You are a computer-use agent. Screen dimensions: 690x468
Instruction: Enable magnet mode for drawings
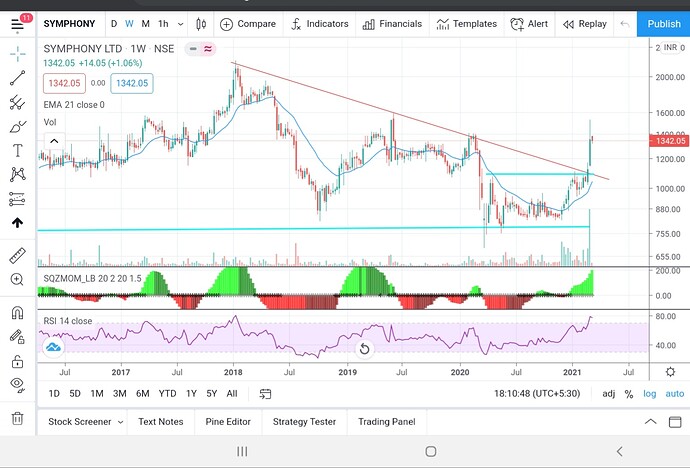pos(17,313)
